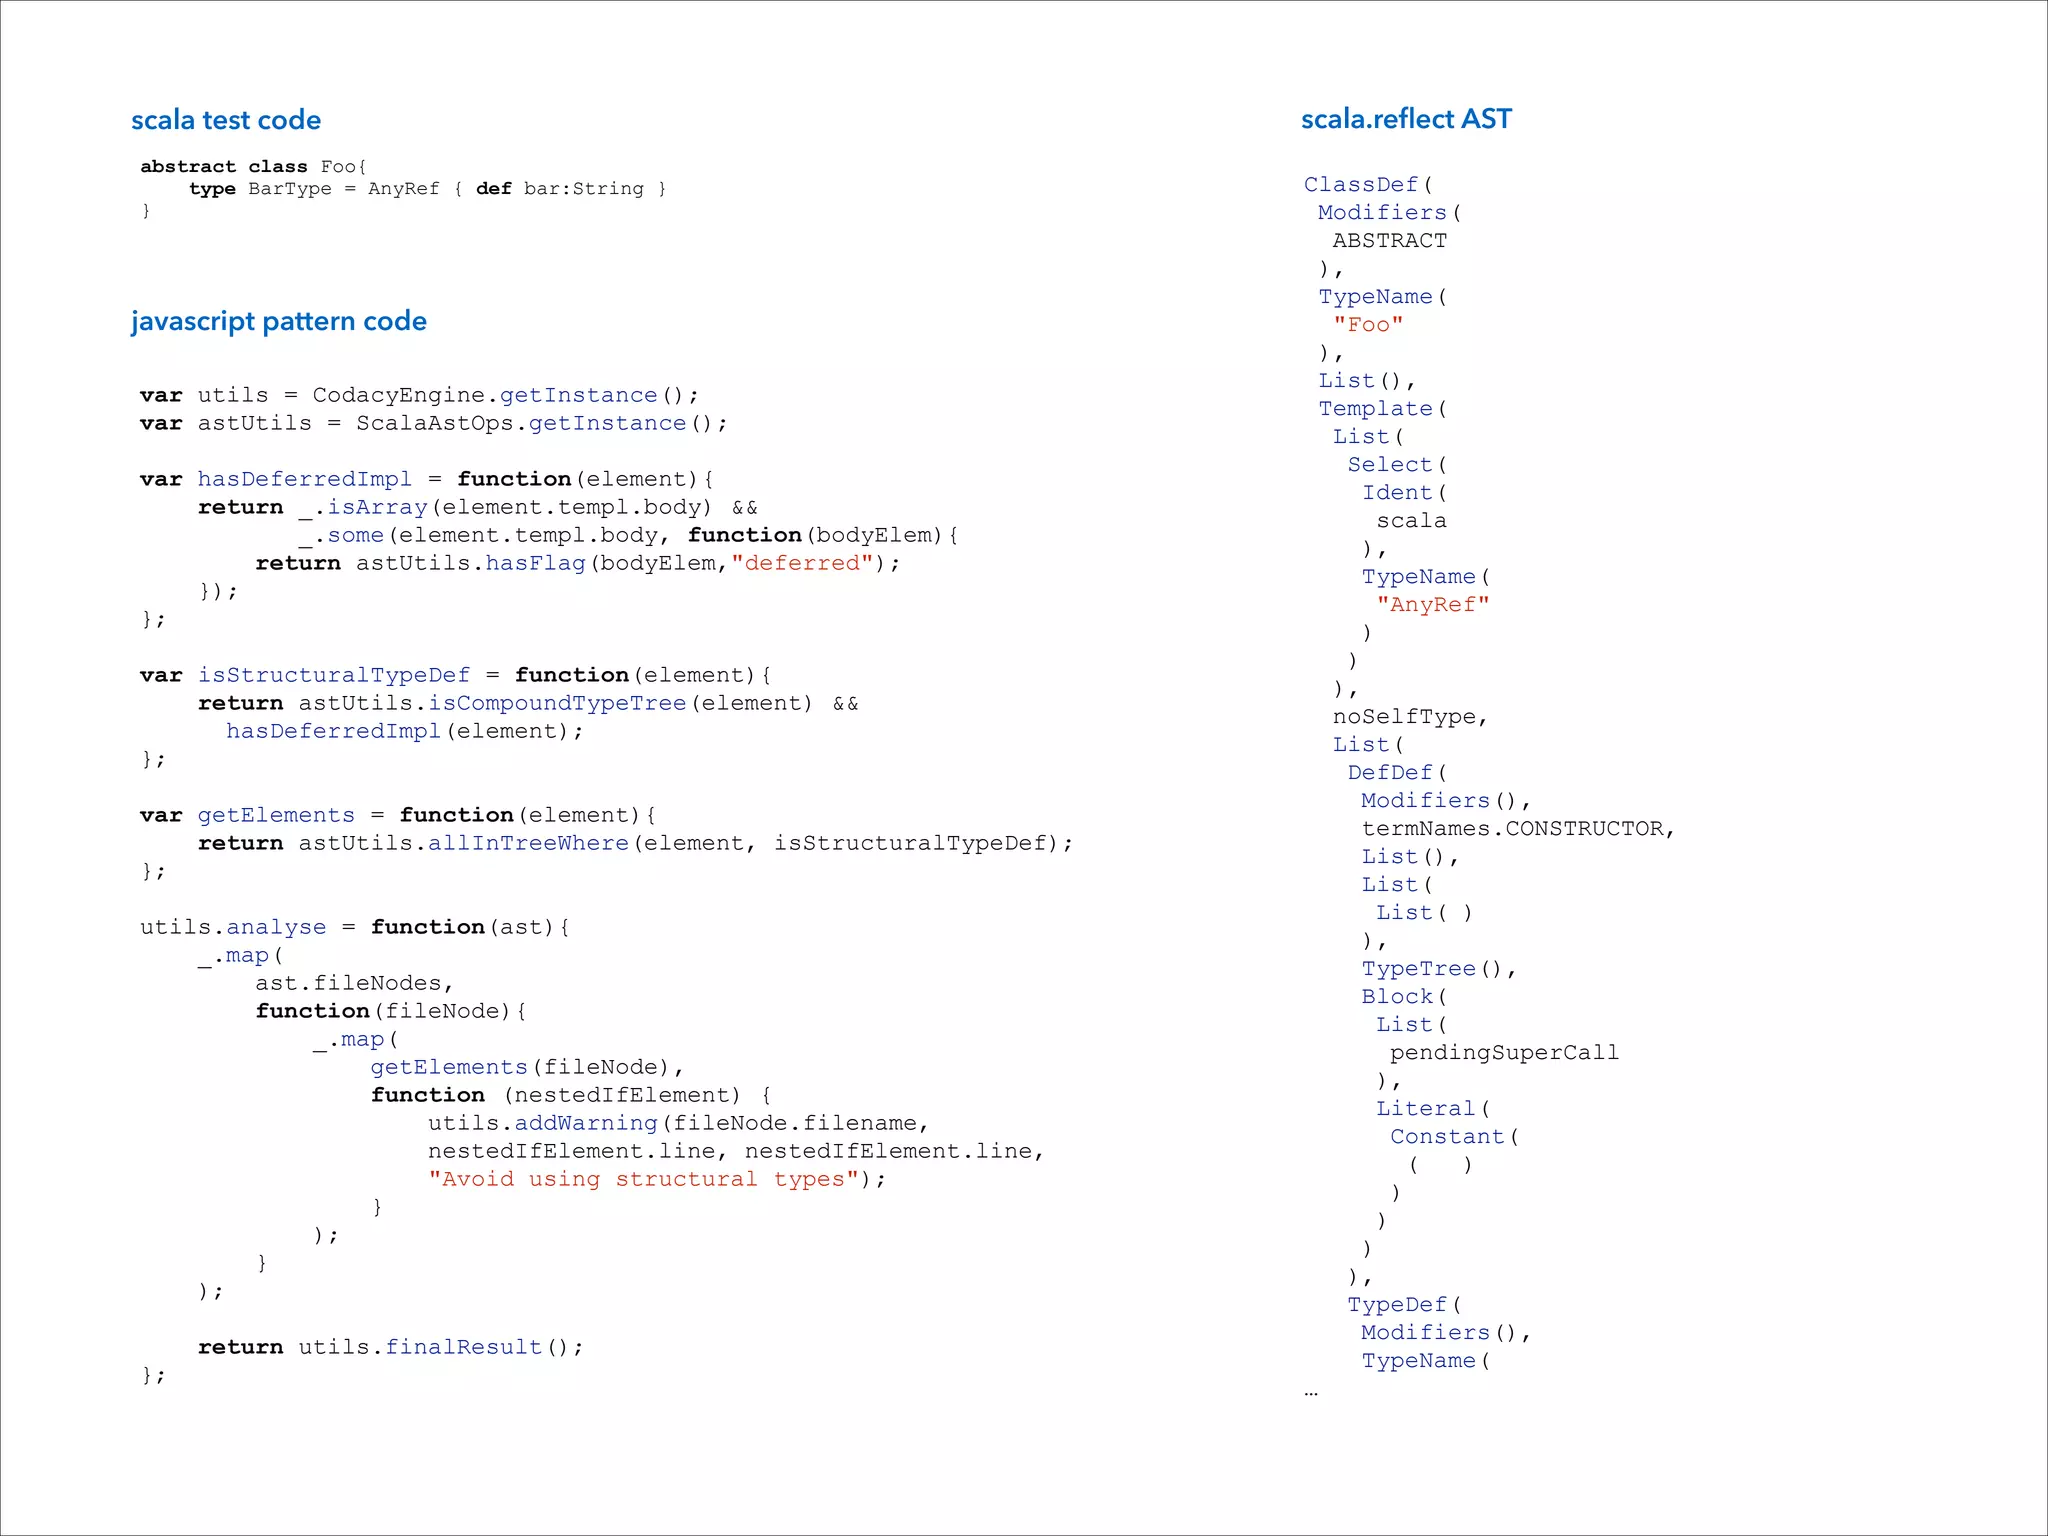2048x1536 pixels.
Task: Click the 'abstract class Foo{' line
Action: point(254,166)
